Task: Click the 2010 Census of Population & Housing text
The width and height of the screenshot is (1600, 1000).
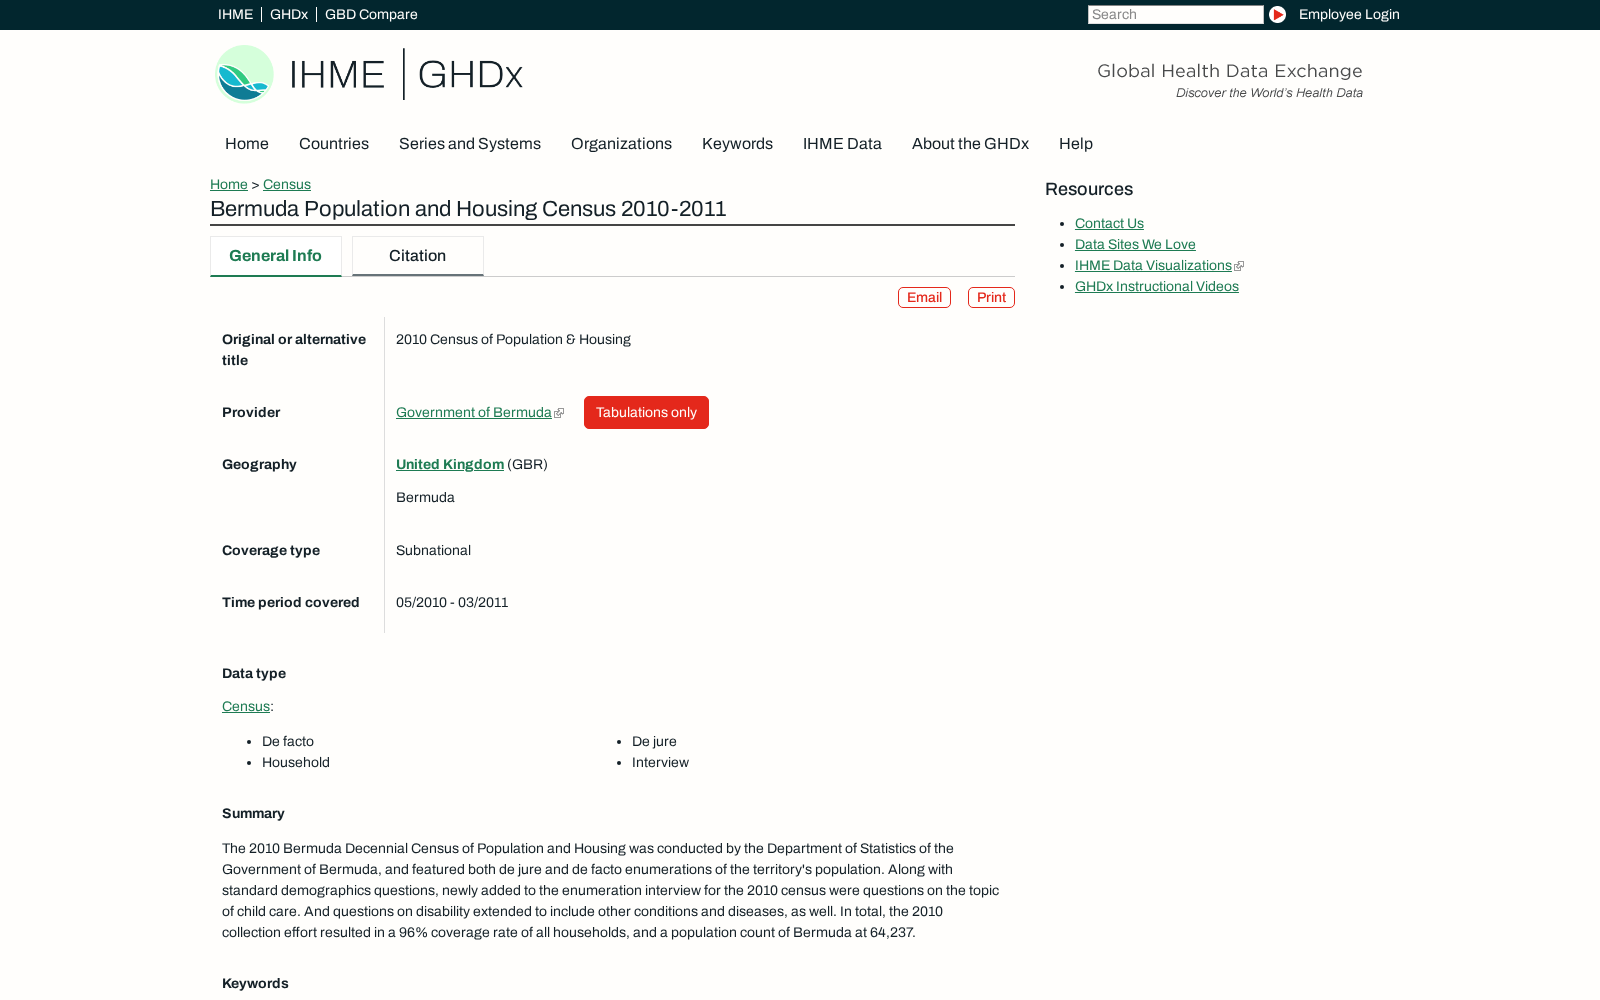Action: [513, 340]
